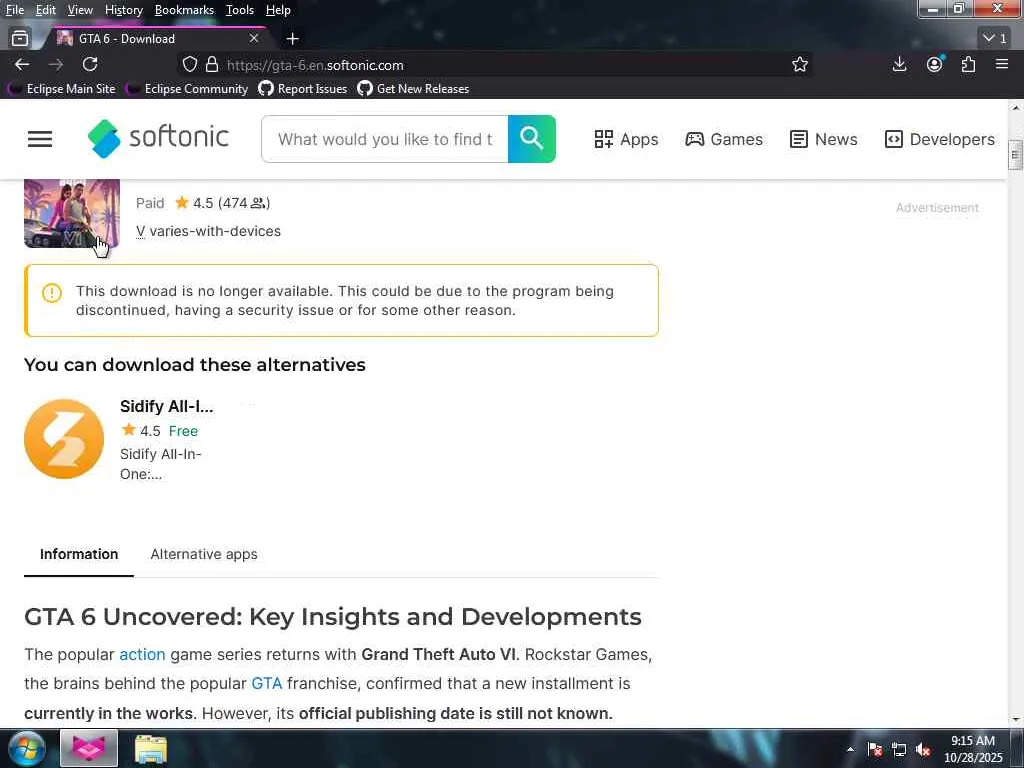Screen dimensions: 1024x768
Task: Open the account profile icon
Action: pos(935,64)
